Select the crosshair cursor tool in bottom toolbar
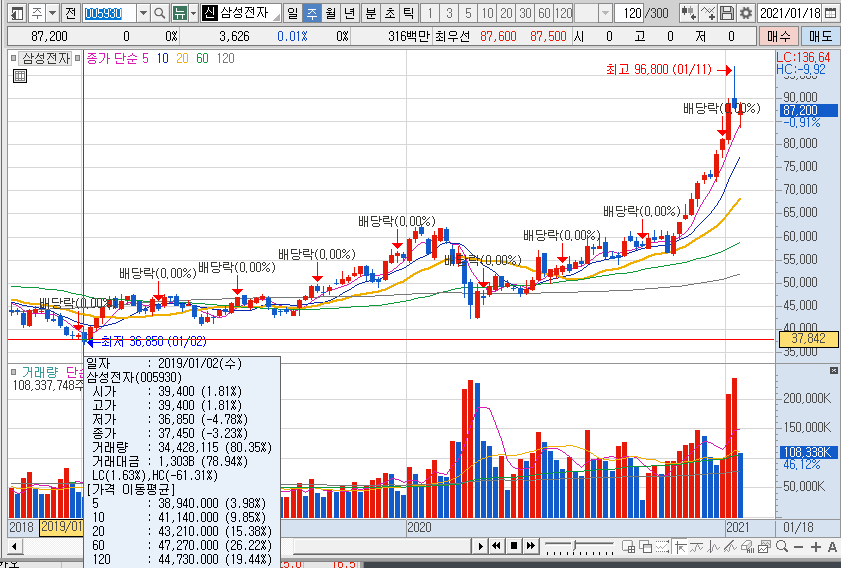 681,547
